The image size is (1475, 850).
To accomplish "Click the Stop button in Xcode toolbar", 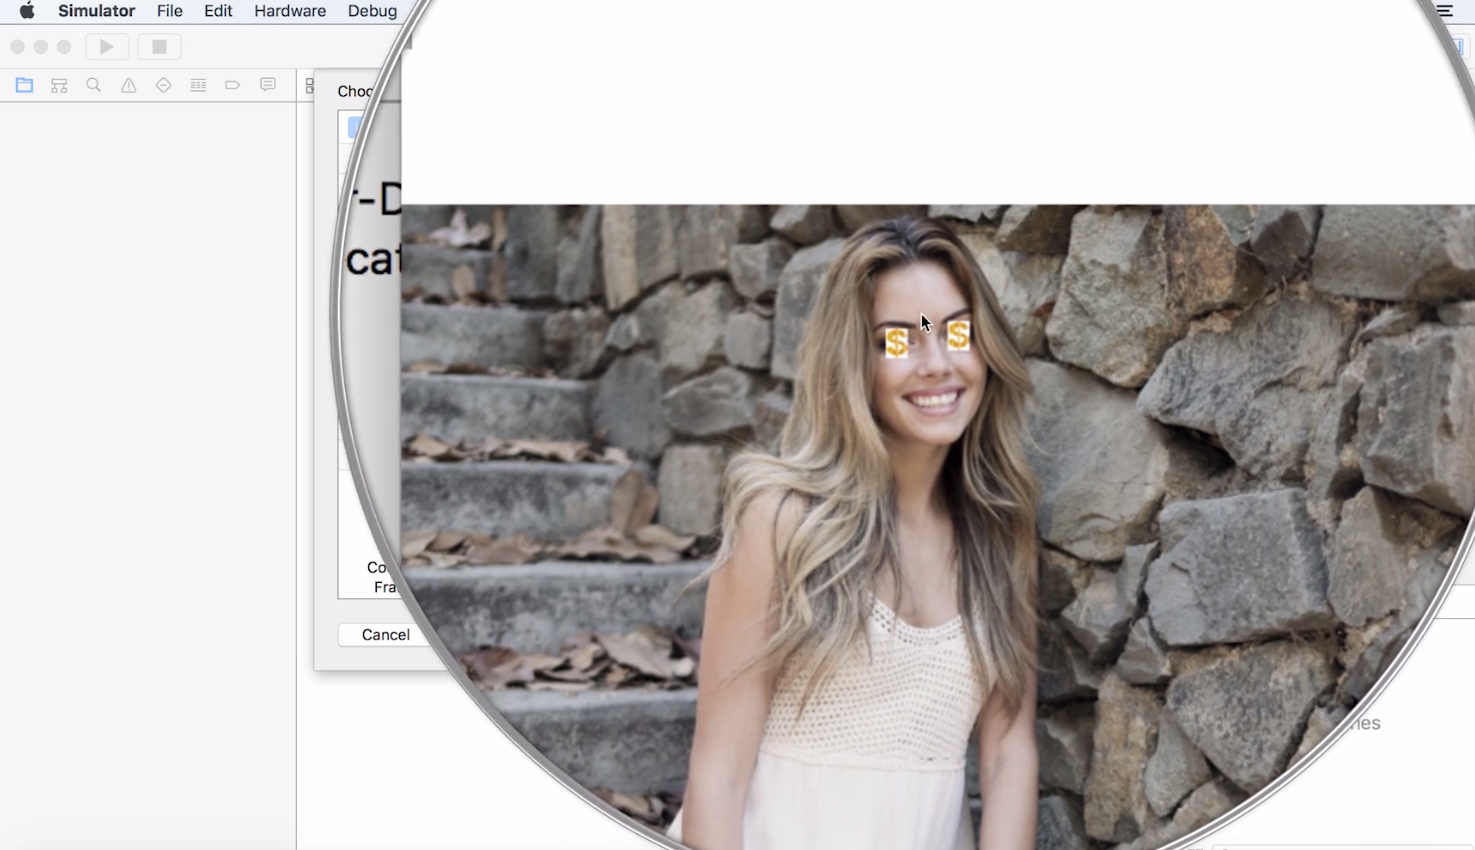I will pos(159,47).
